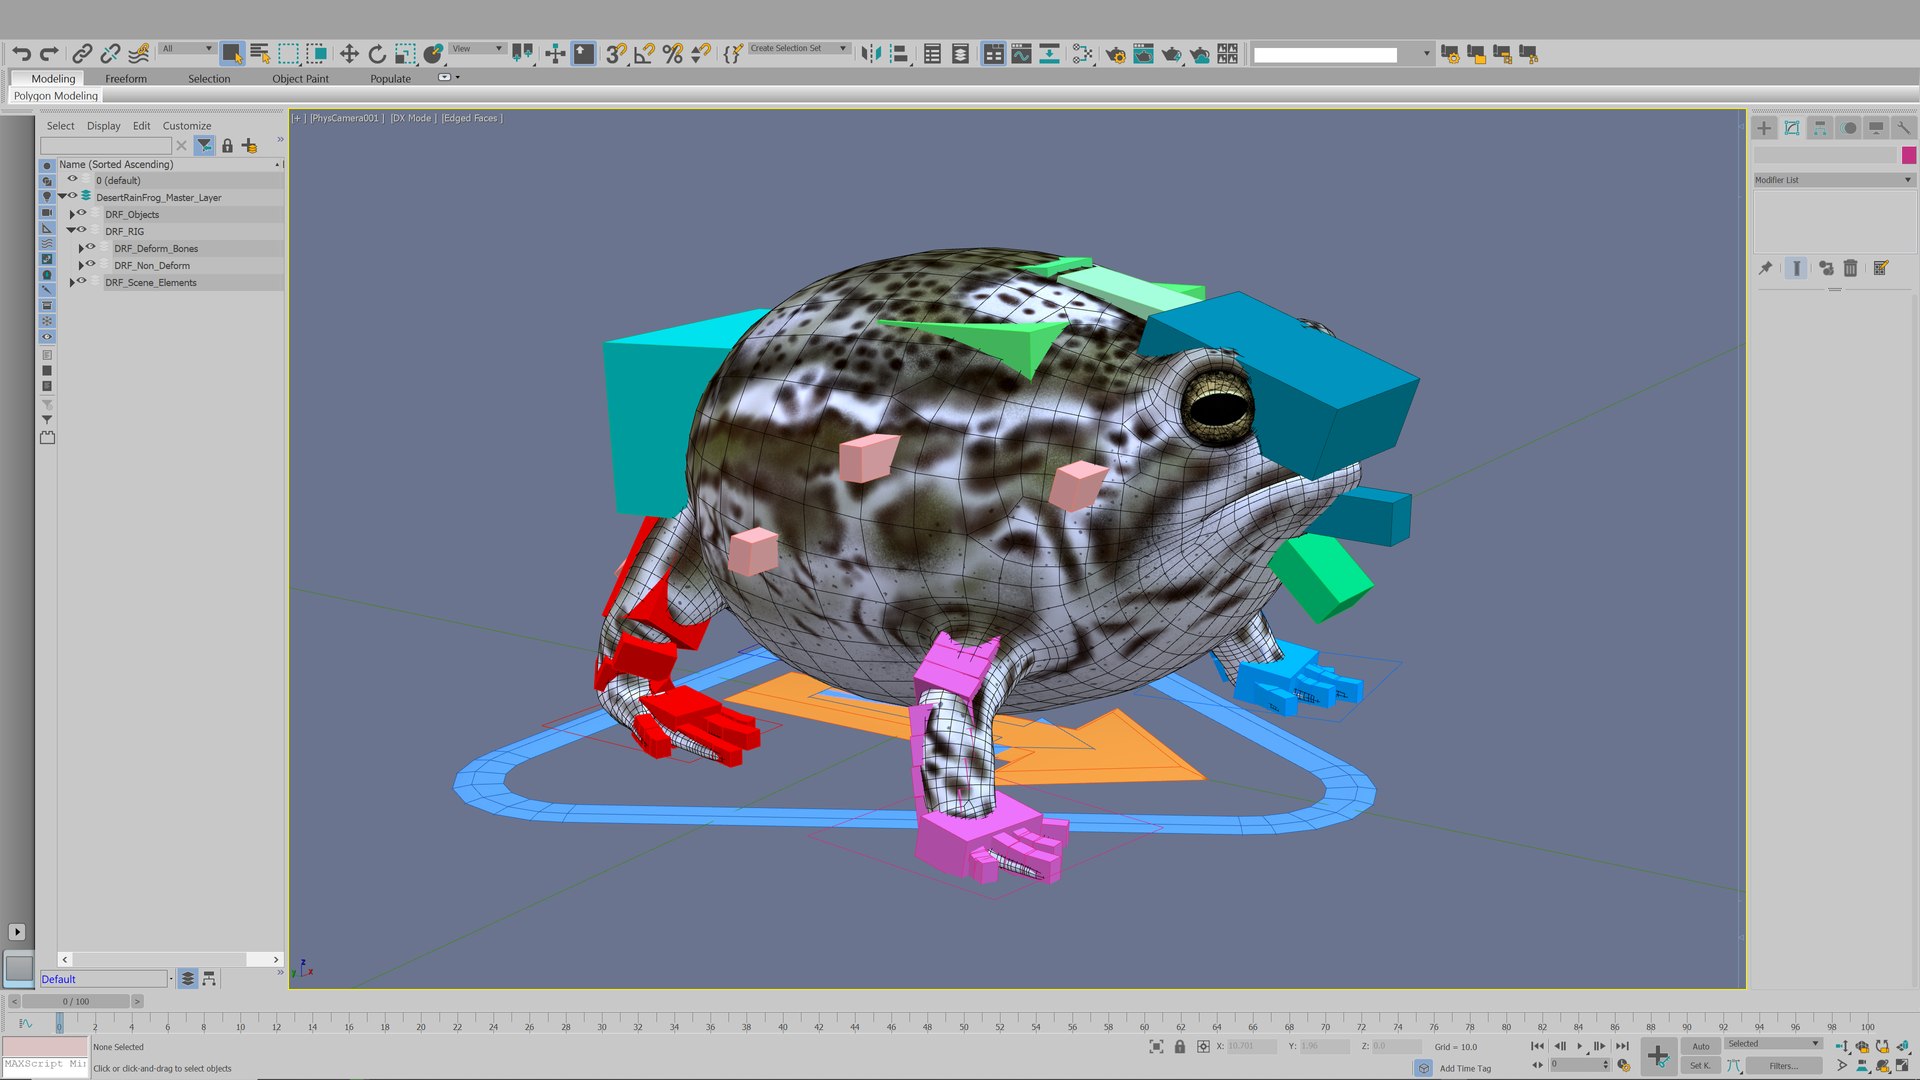1920x1080 pixels.
Task: Enable the Angle Snap toggle
Action: click(644, 54)
